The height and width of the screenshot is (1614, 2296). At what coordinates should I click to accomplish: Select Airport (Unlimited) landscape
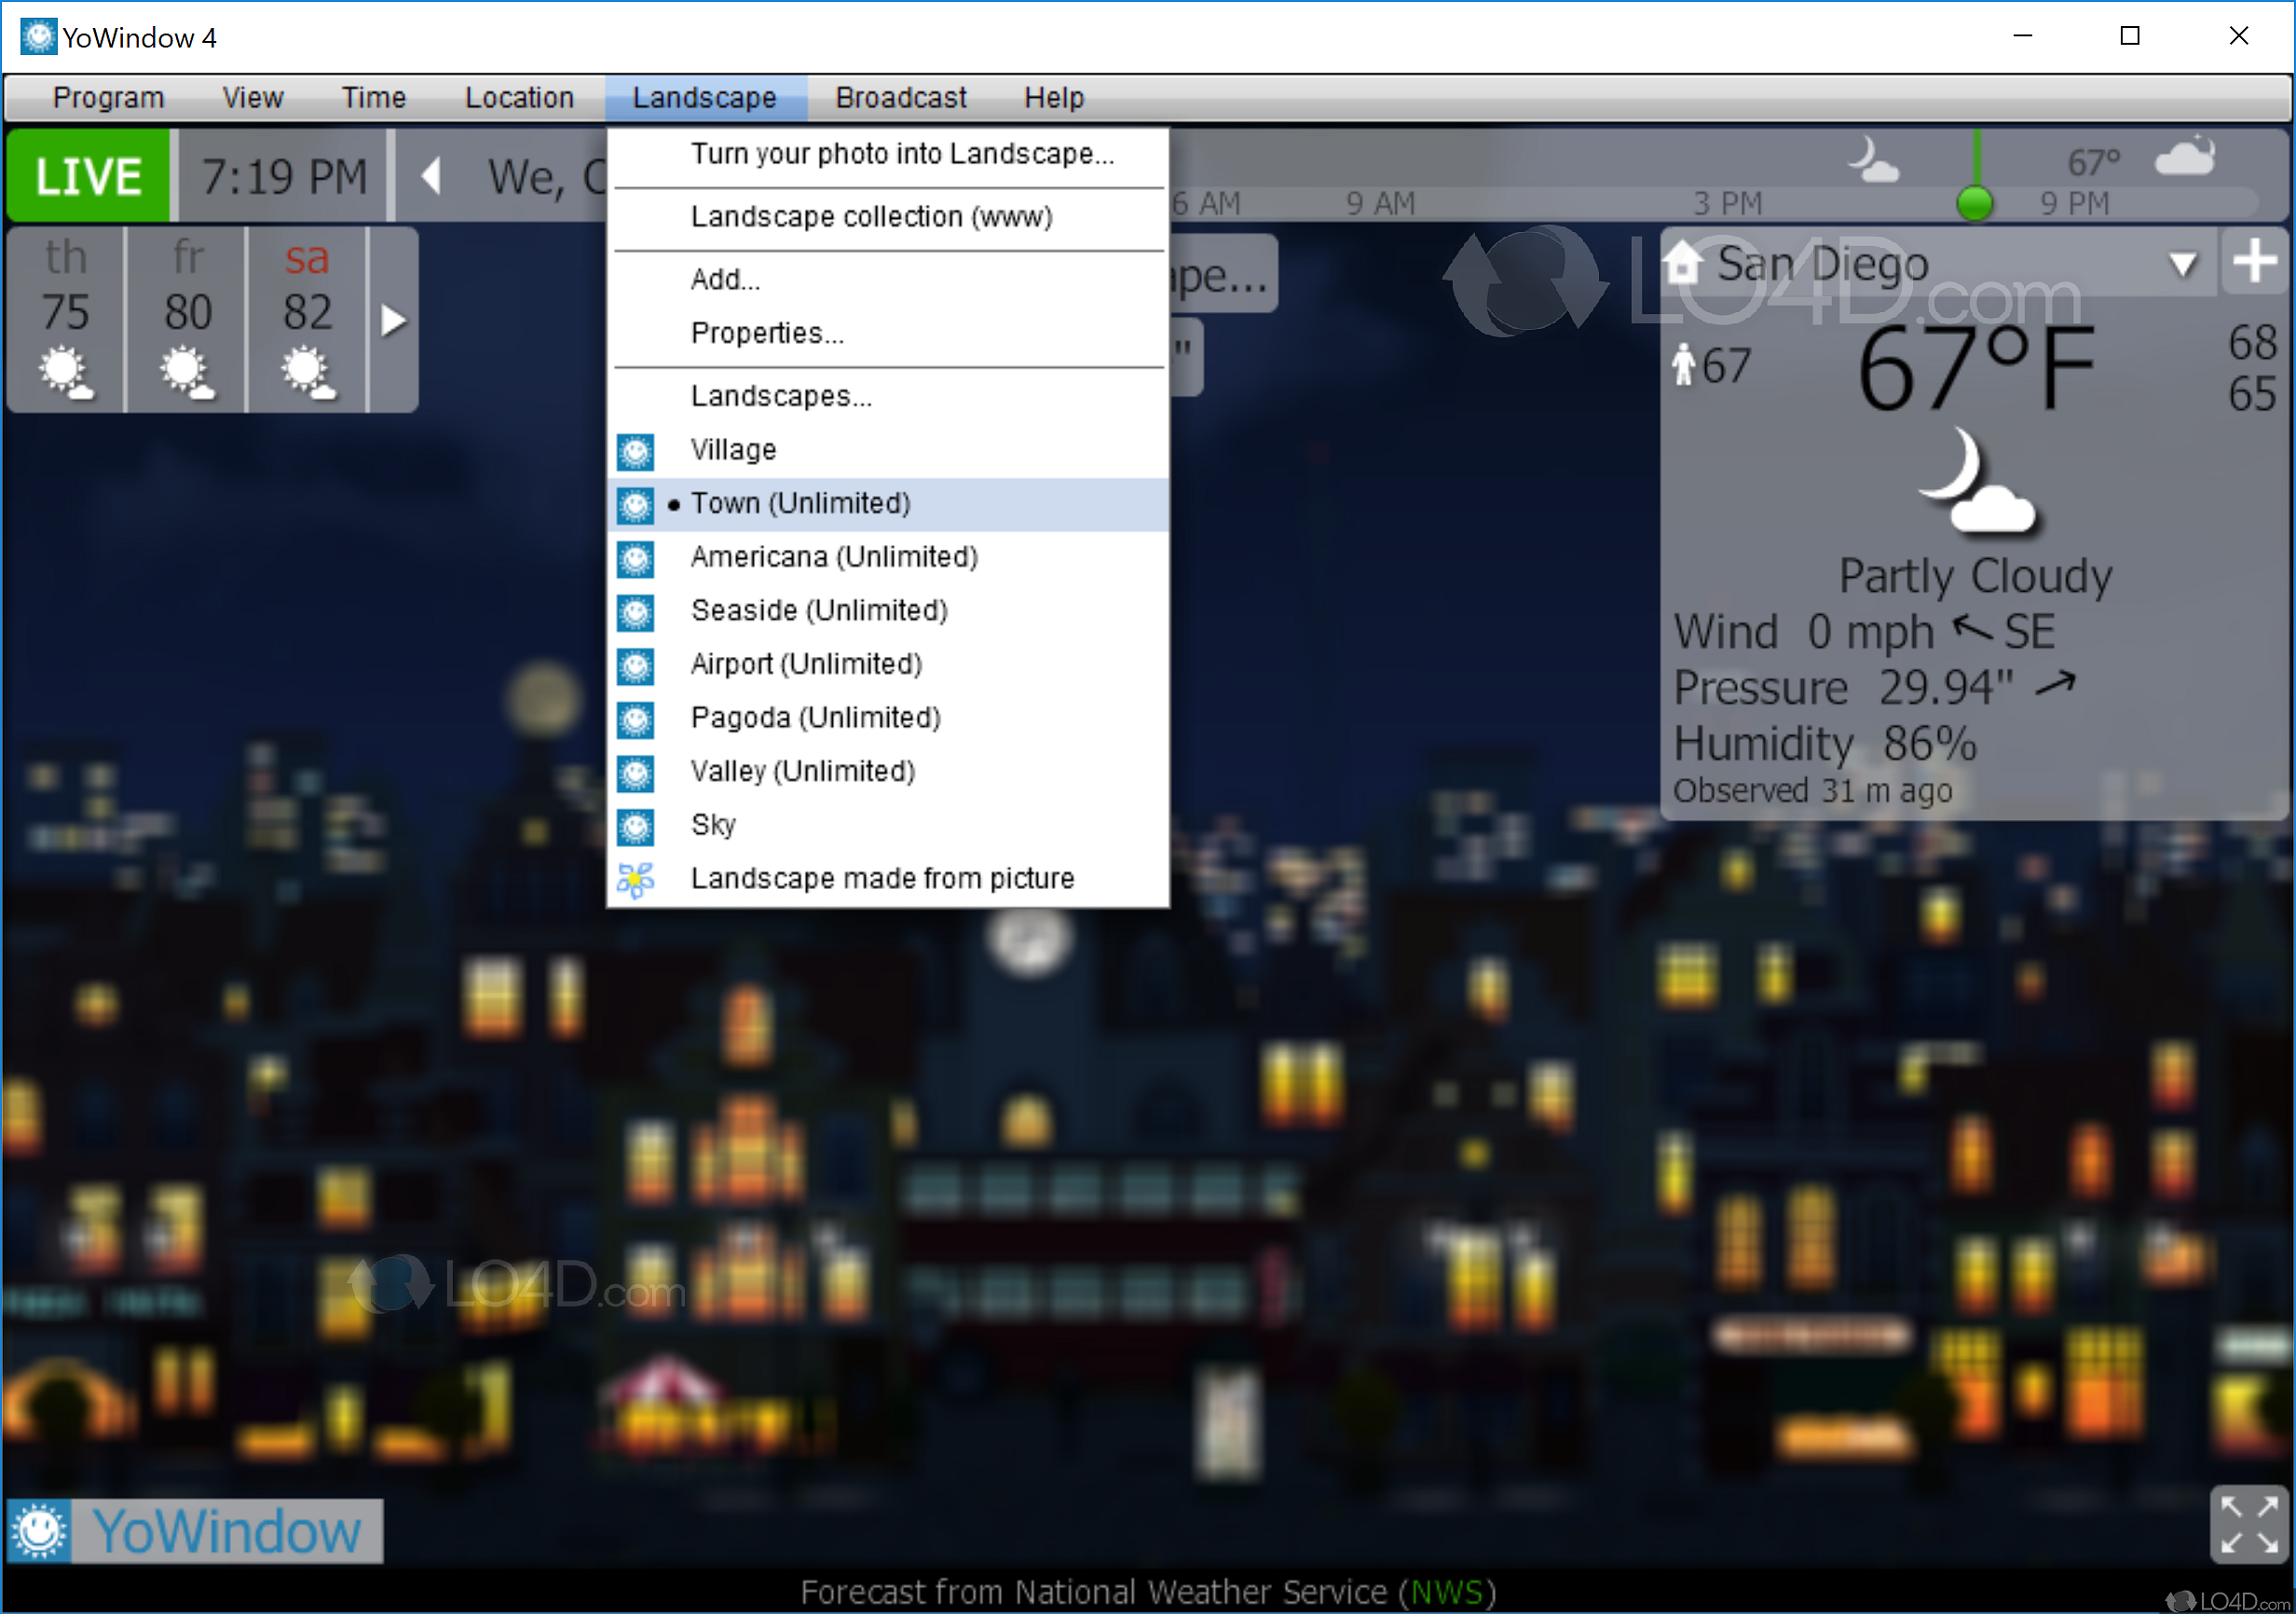tap(888, 665)
